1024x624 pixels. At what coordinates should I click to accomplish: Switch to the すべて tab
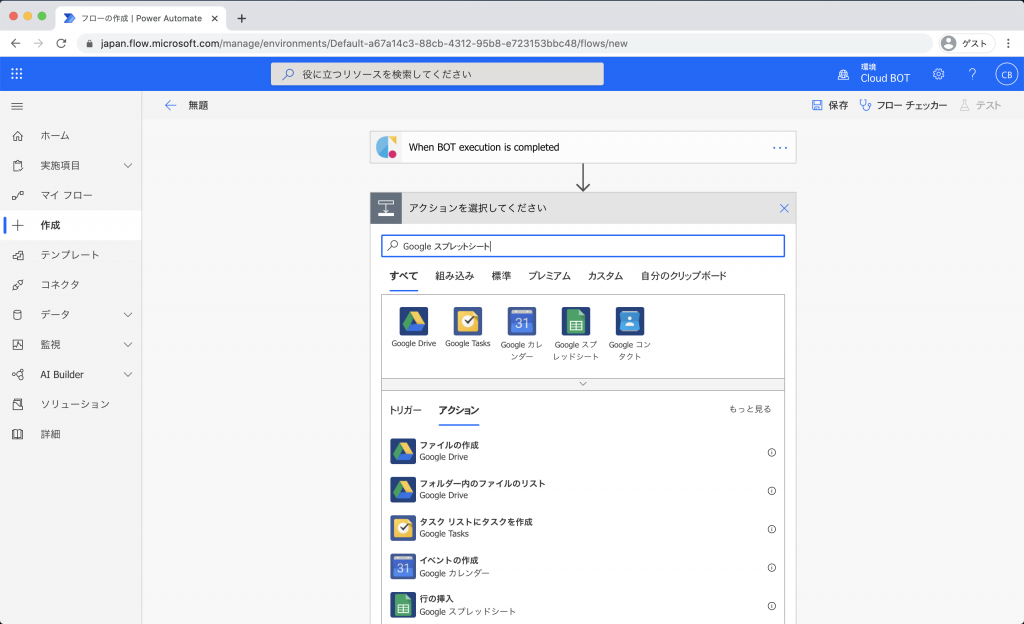(x=404, y=276)
